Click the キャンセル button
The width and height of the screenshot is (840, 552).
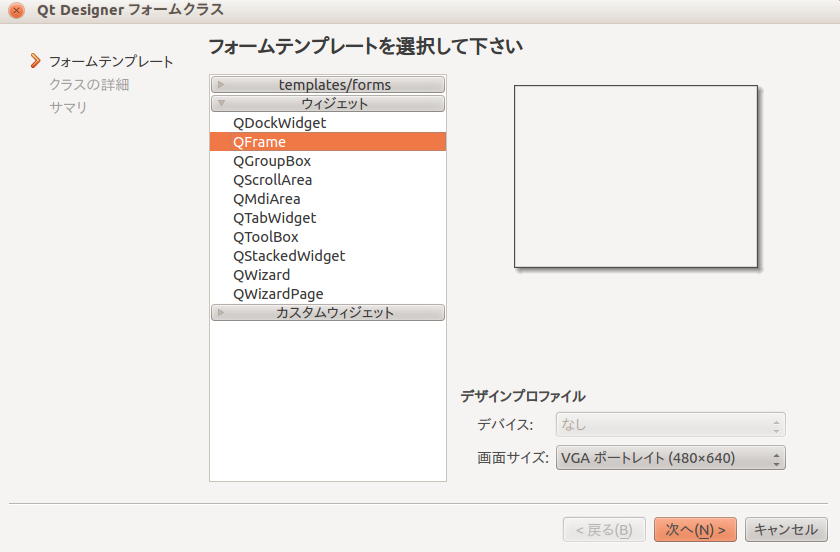[786, 530]
